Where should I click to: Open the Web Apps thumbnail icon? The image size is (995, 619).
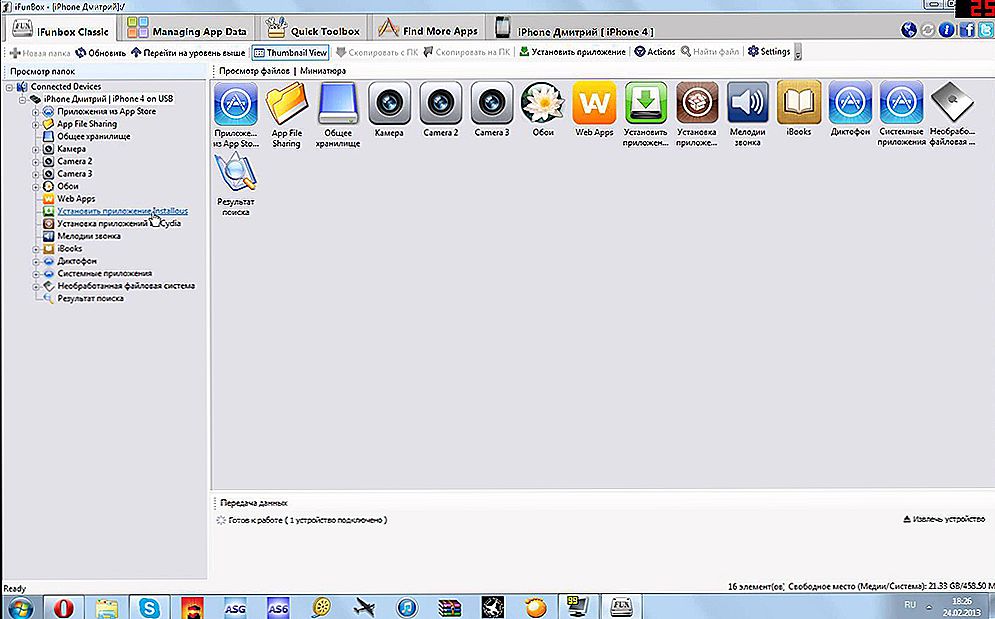(x=593, y=103)
